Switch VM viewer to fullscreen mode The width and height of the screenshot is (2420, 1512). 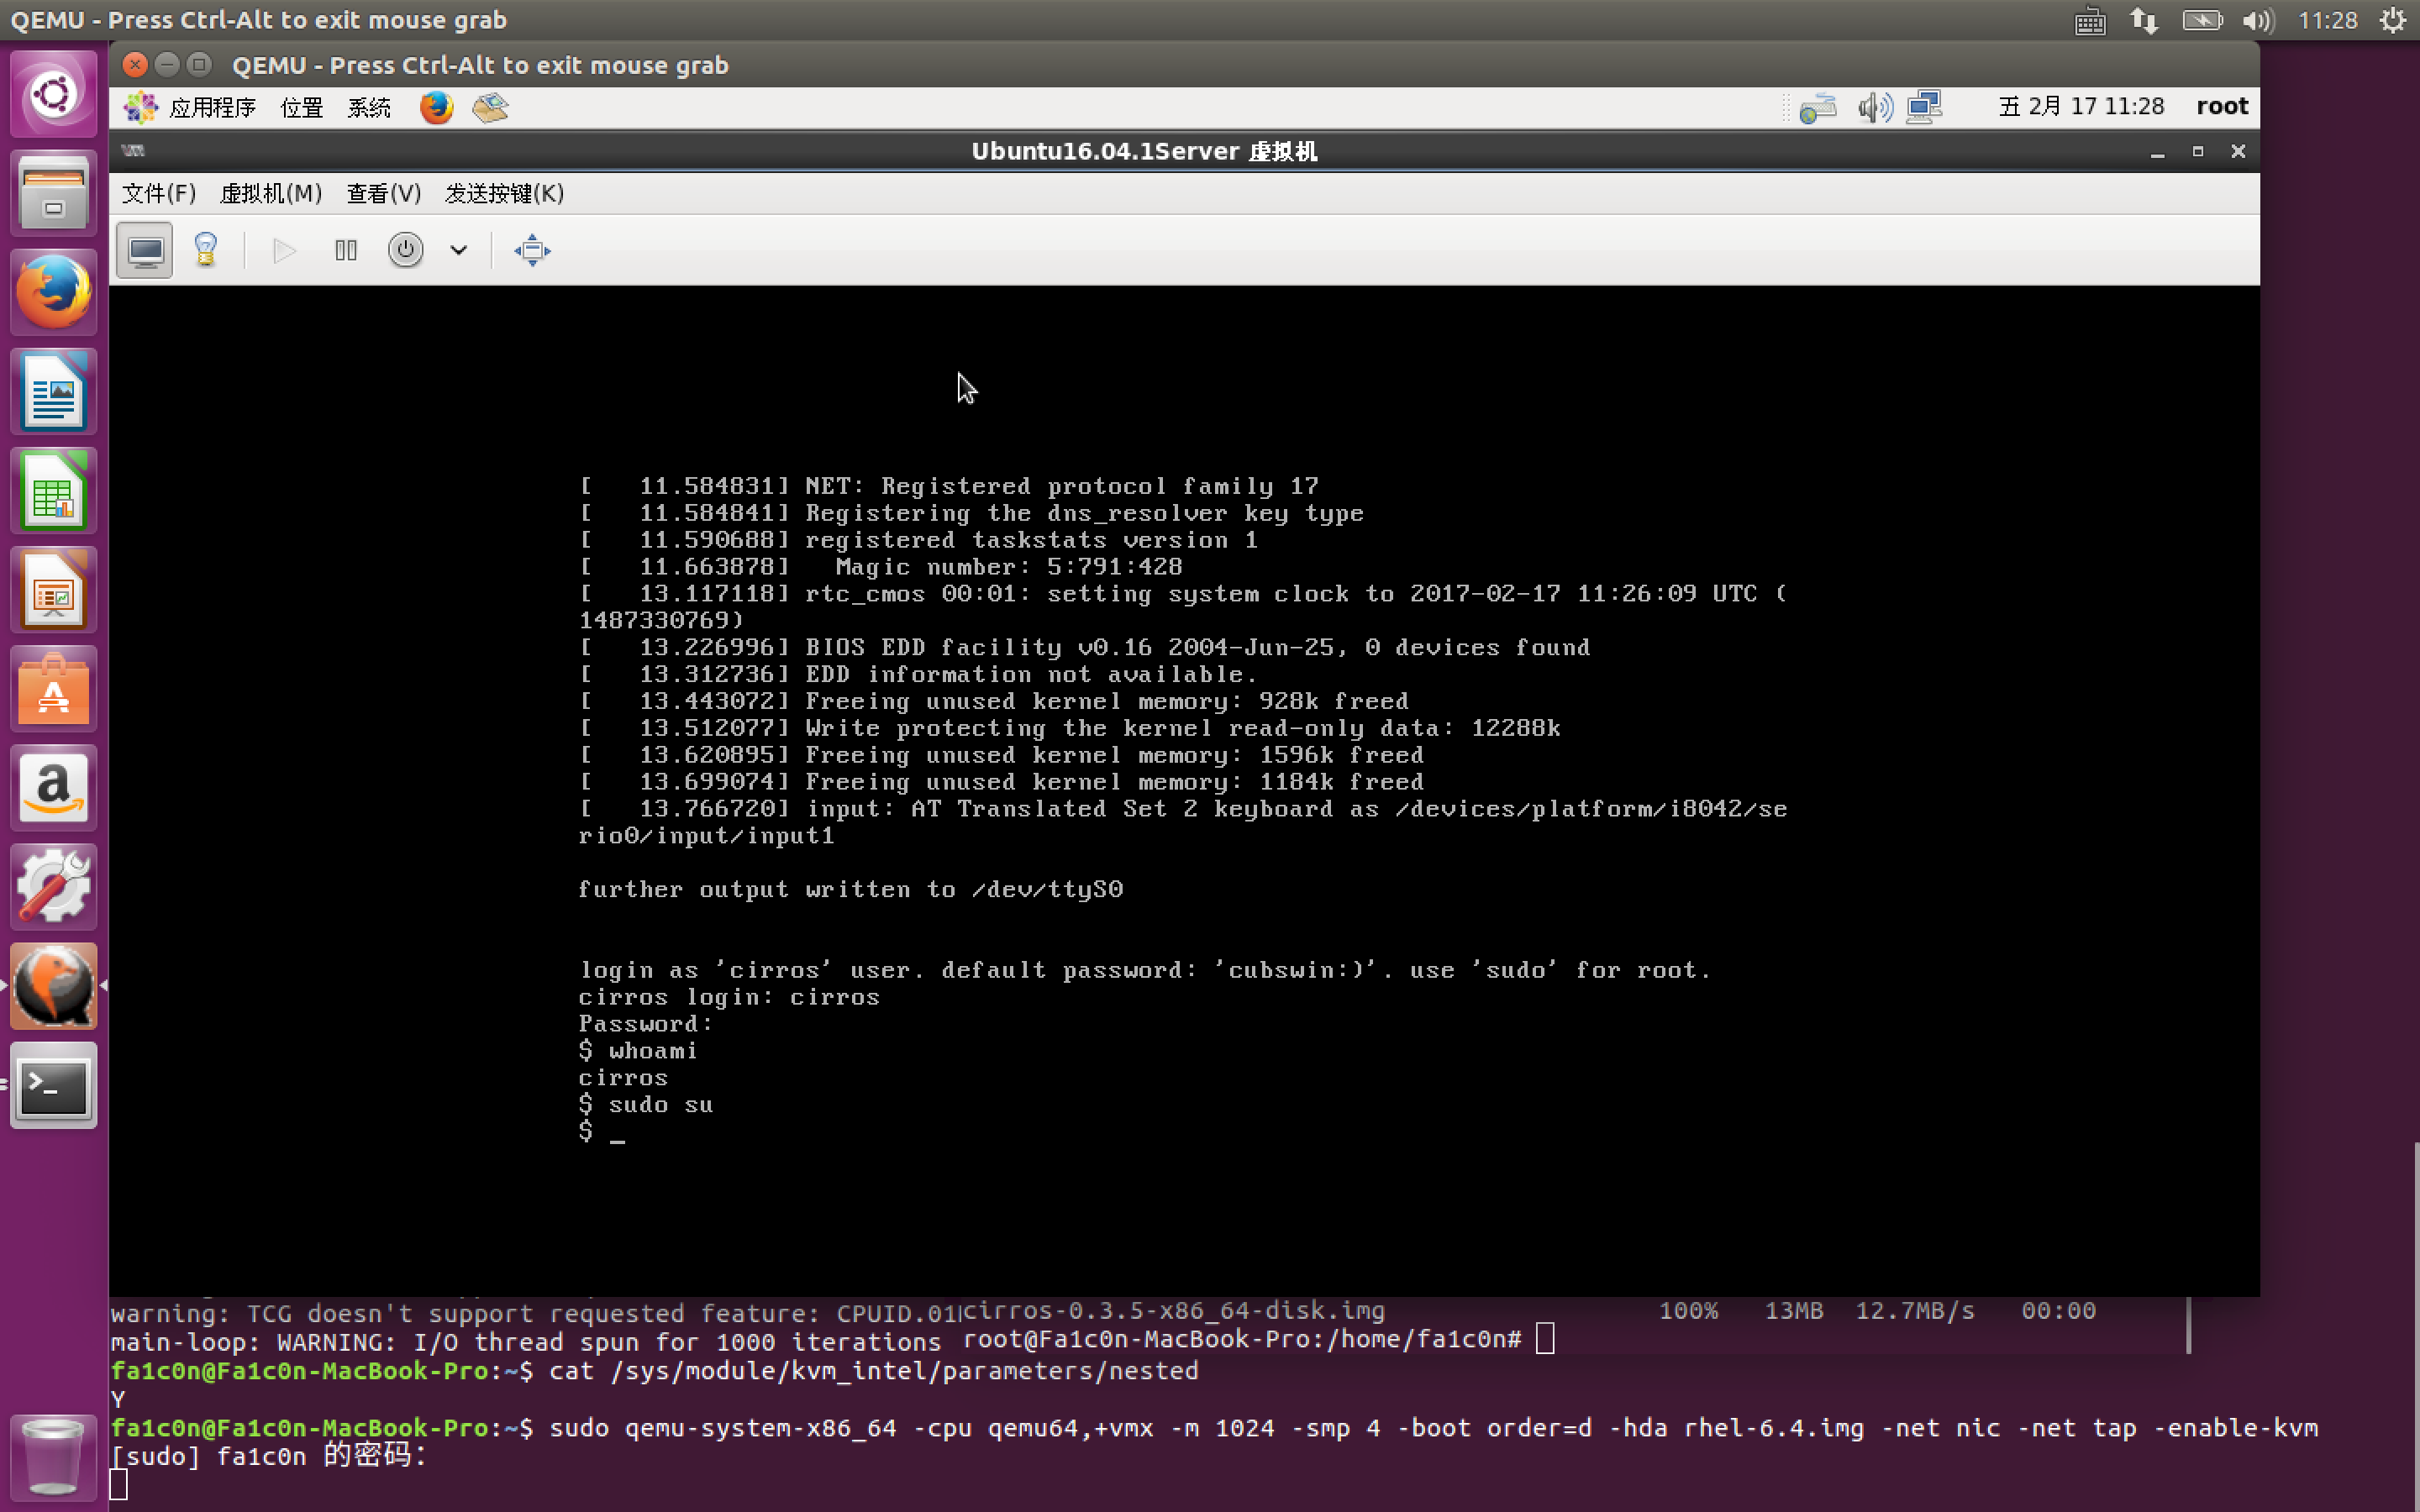(x=532, y=250)
